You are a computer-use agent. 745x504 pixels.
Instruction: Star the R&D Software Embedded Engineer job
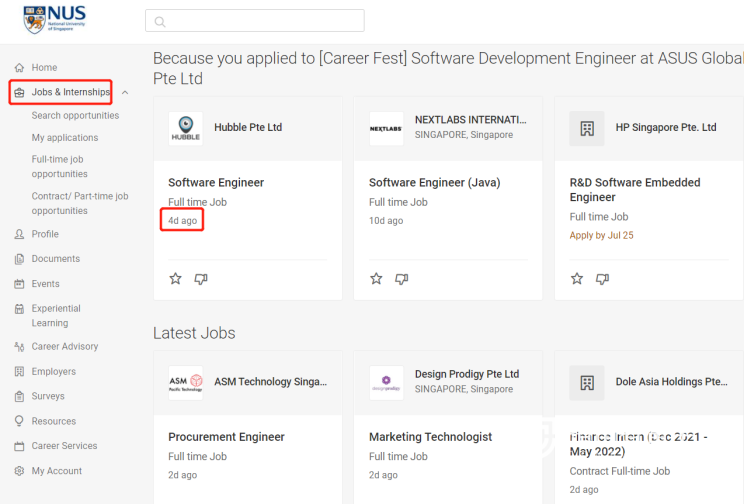(577, 279)
